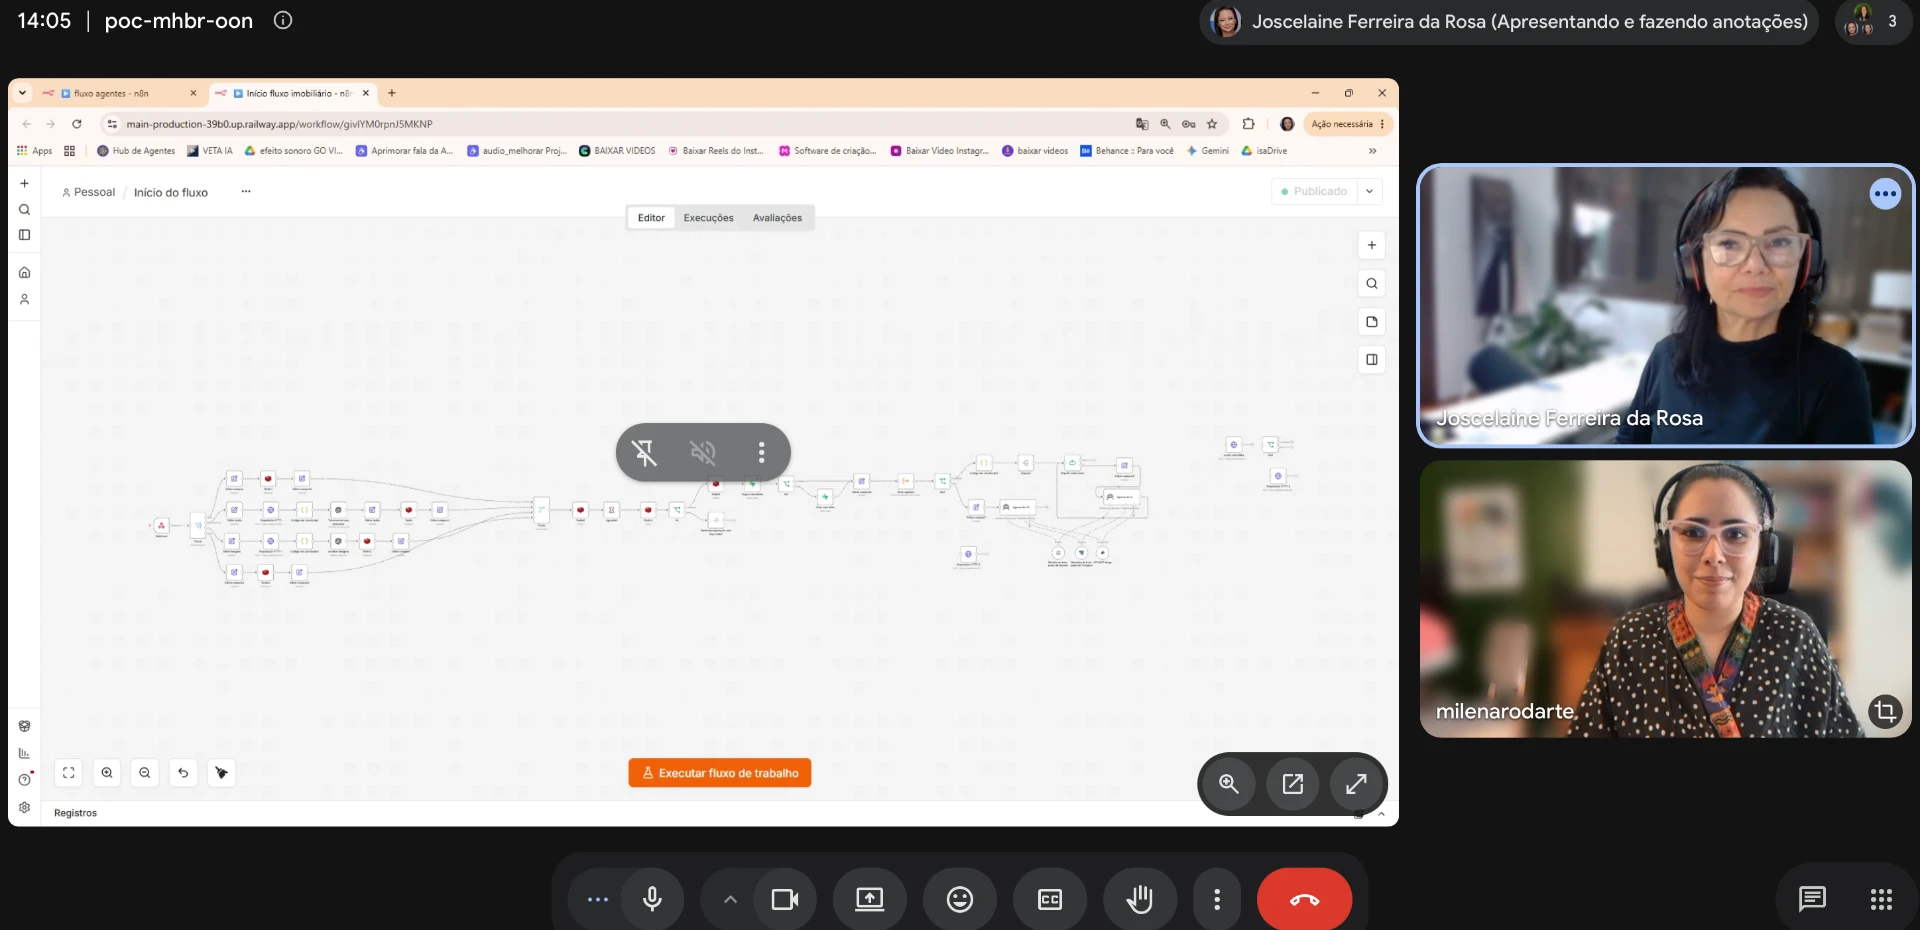Image resolution: width=1920 pixels, height=930 pixels.
Task: Open the n8n sidebar home icon
Action: 24,272
